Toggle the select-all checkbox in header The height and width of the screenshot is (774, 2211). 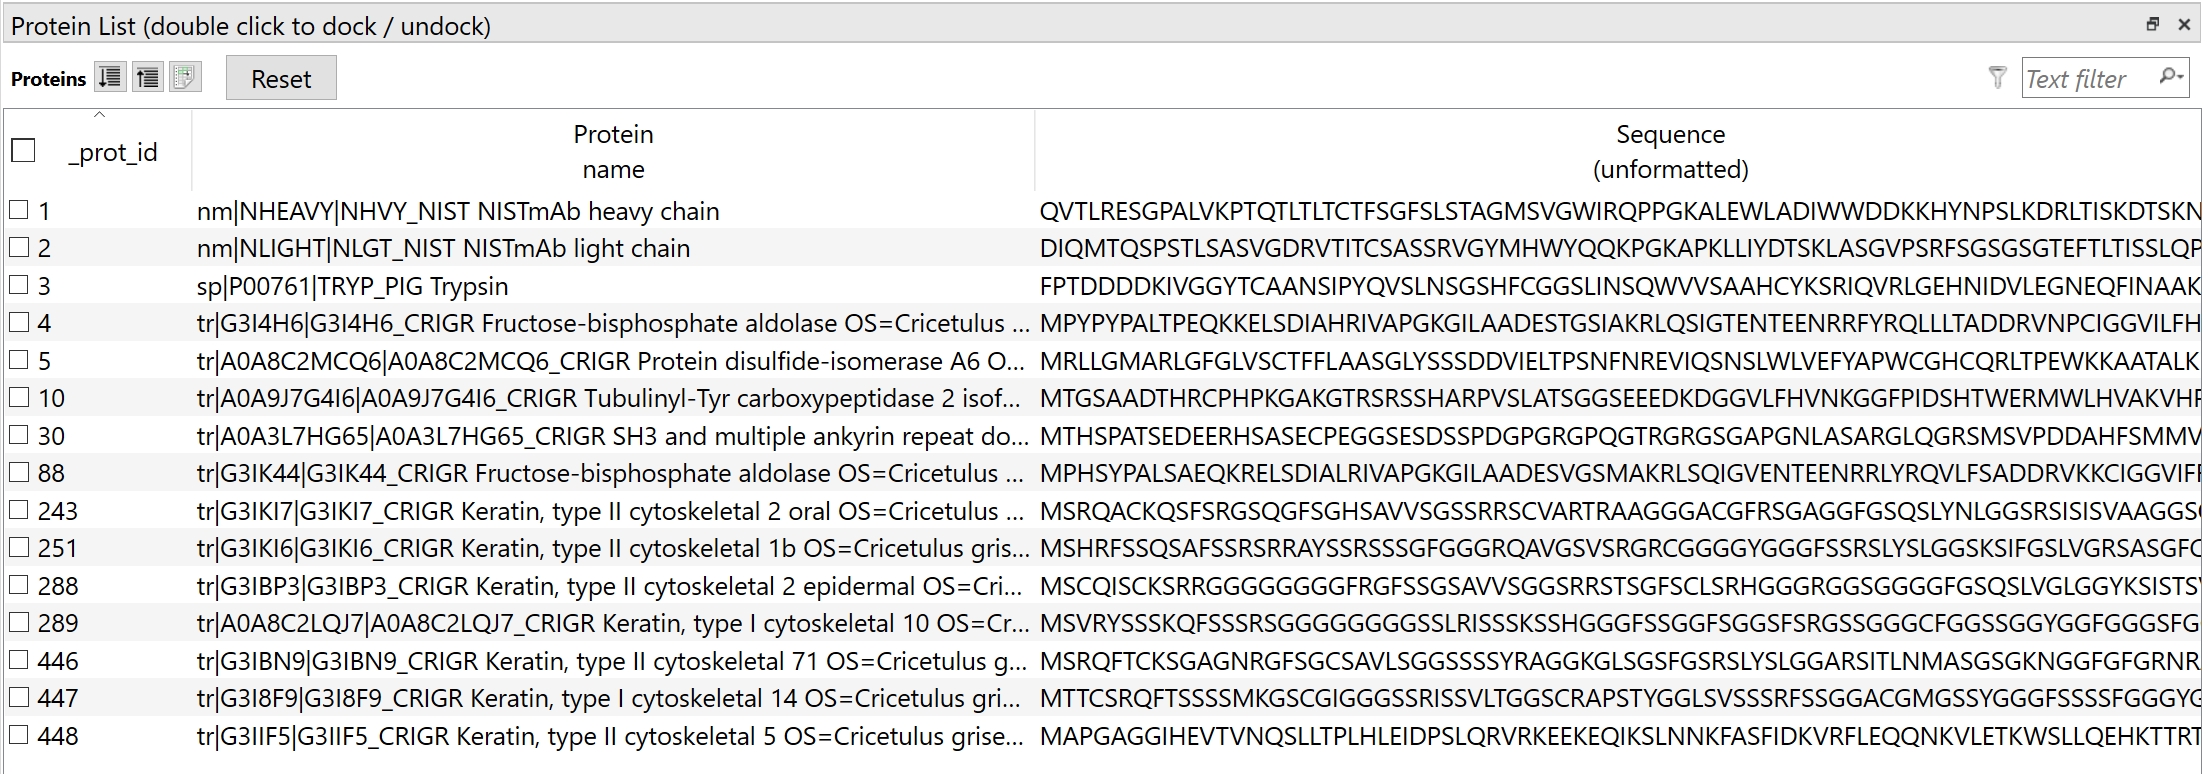(23, 151)
